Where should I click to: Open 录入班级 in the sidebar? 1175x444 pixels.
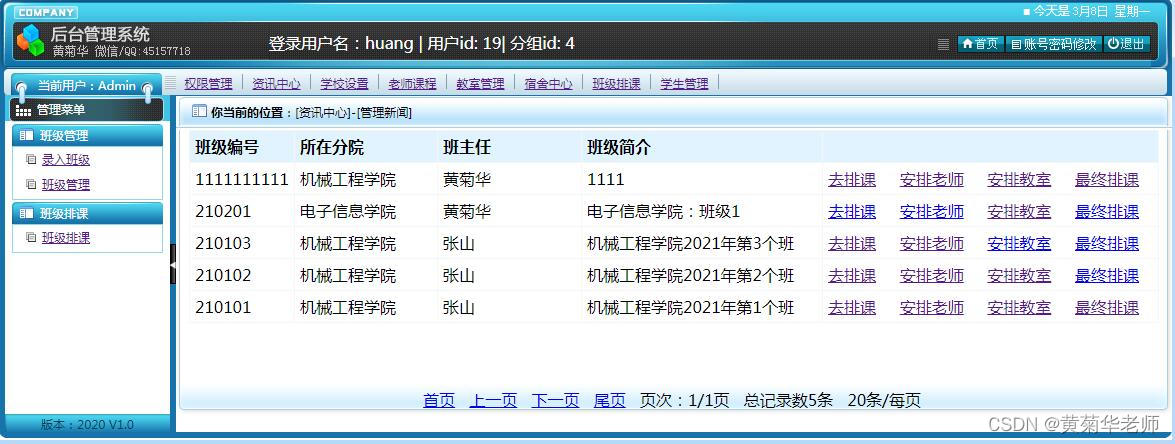pos(66,159)
